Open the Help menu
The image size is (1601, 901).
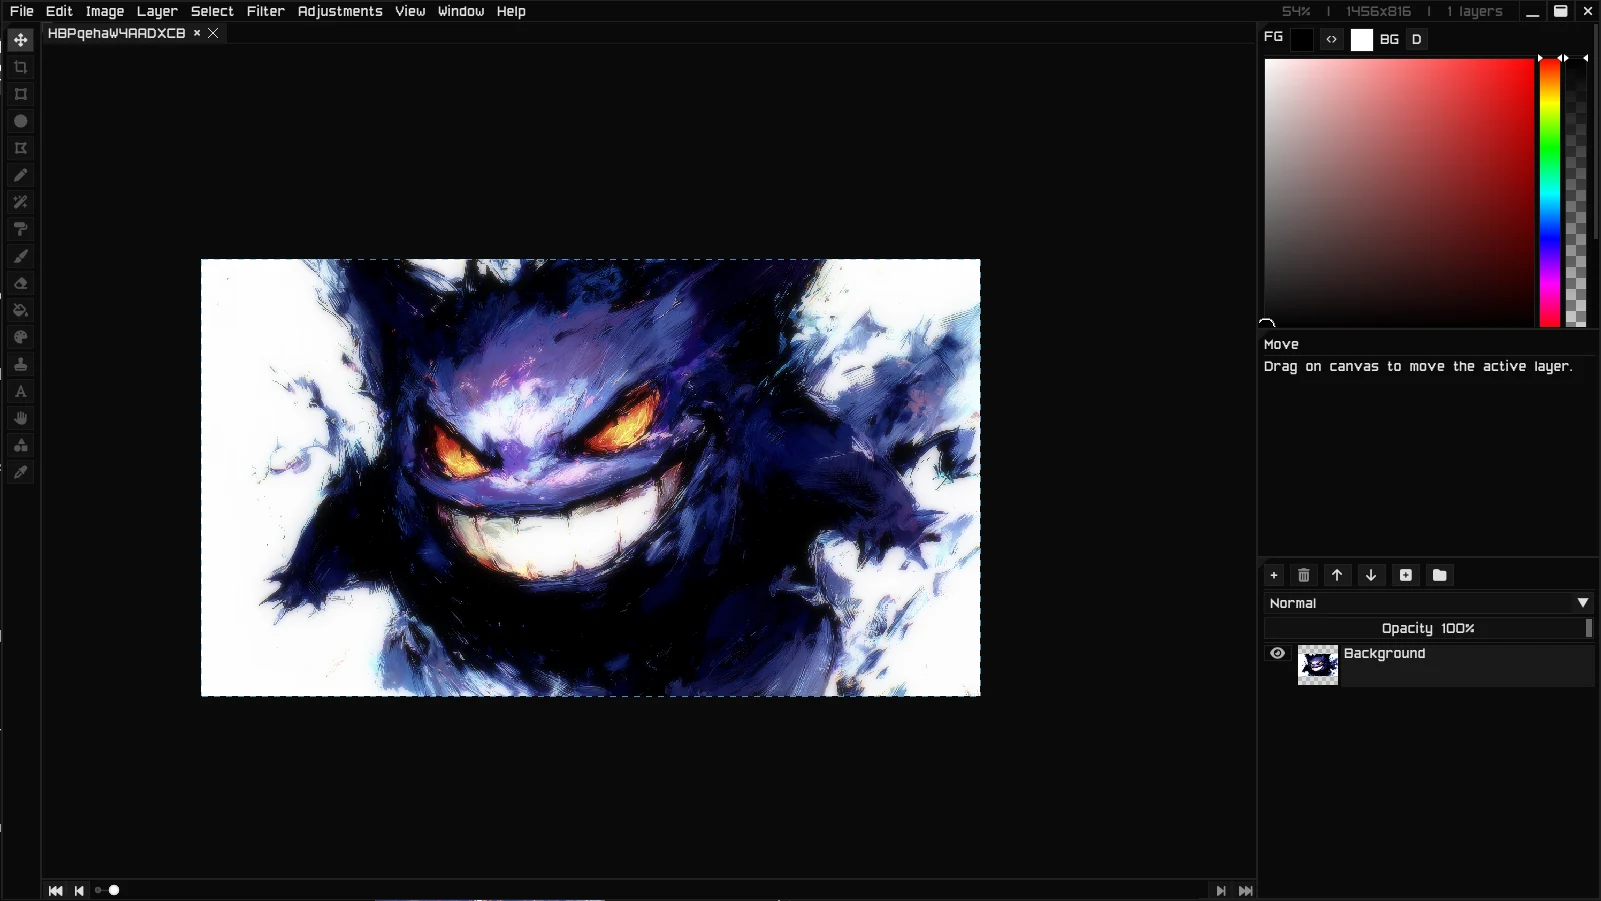pos(511,11)
